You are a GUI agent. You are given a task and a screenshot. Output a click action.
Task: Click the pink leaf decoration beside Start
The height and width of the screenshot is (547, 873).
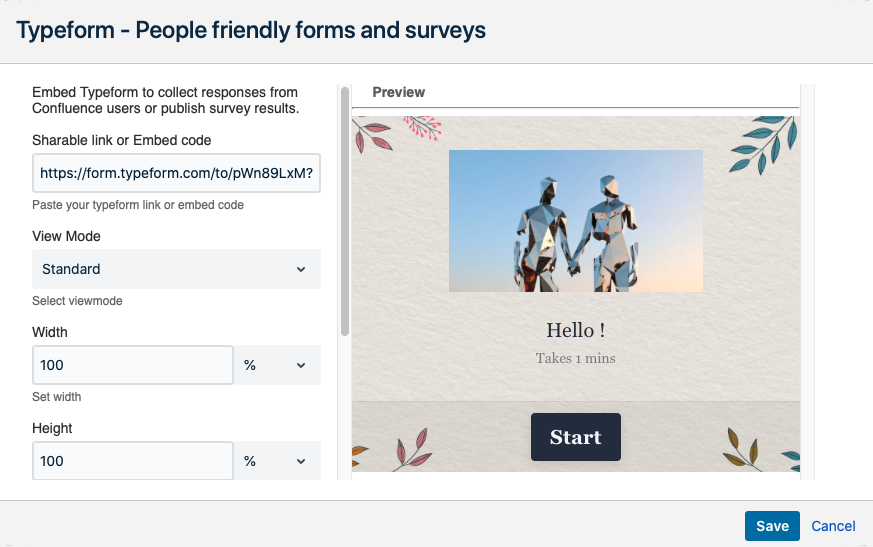click(x=413, y=447)
